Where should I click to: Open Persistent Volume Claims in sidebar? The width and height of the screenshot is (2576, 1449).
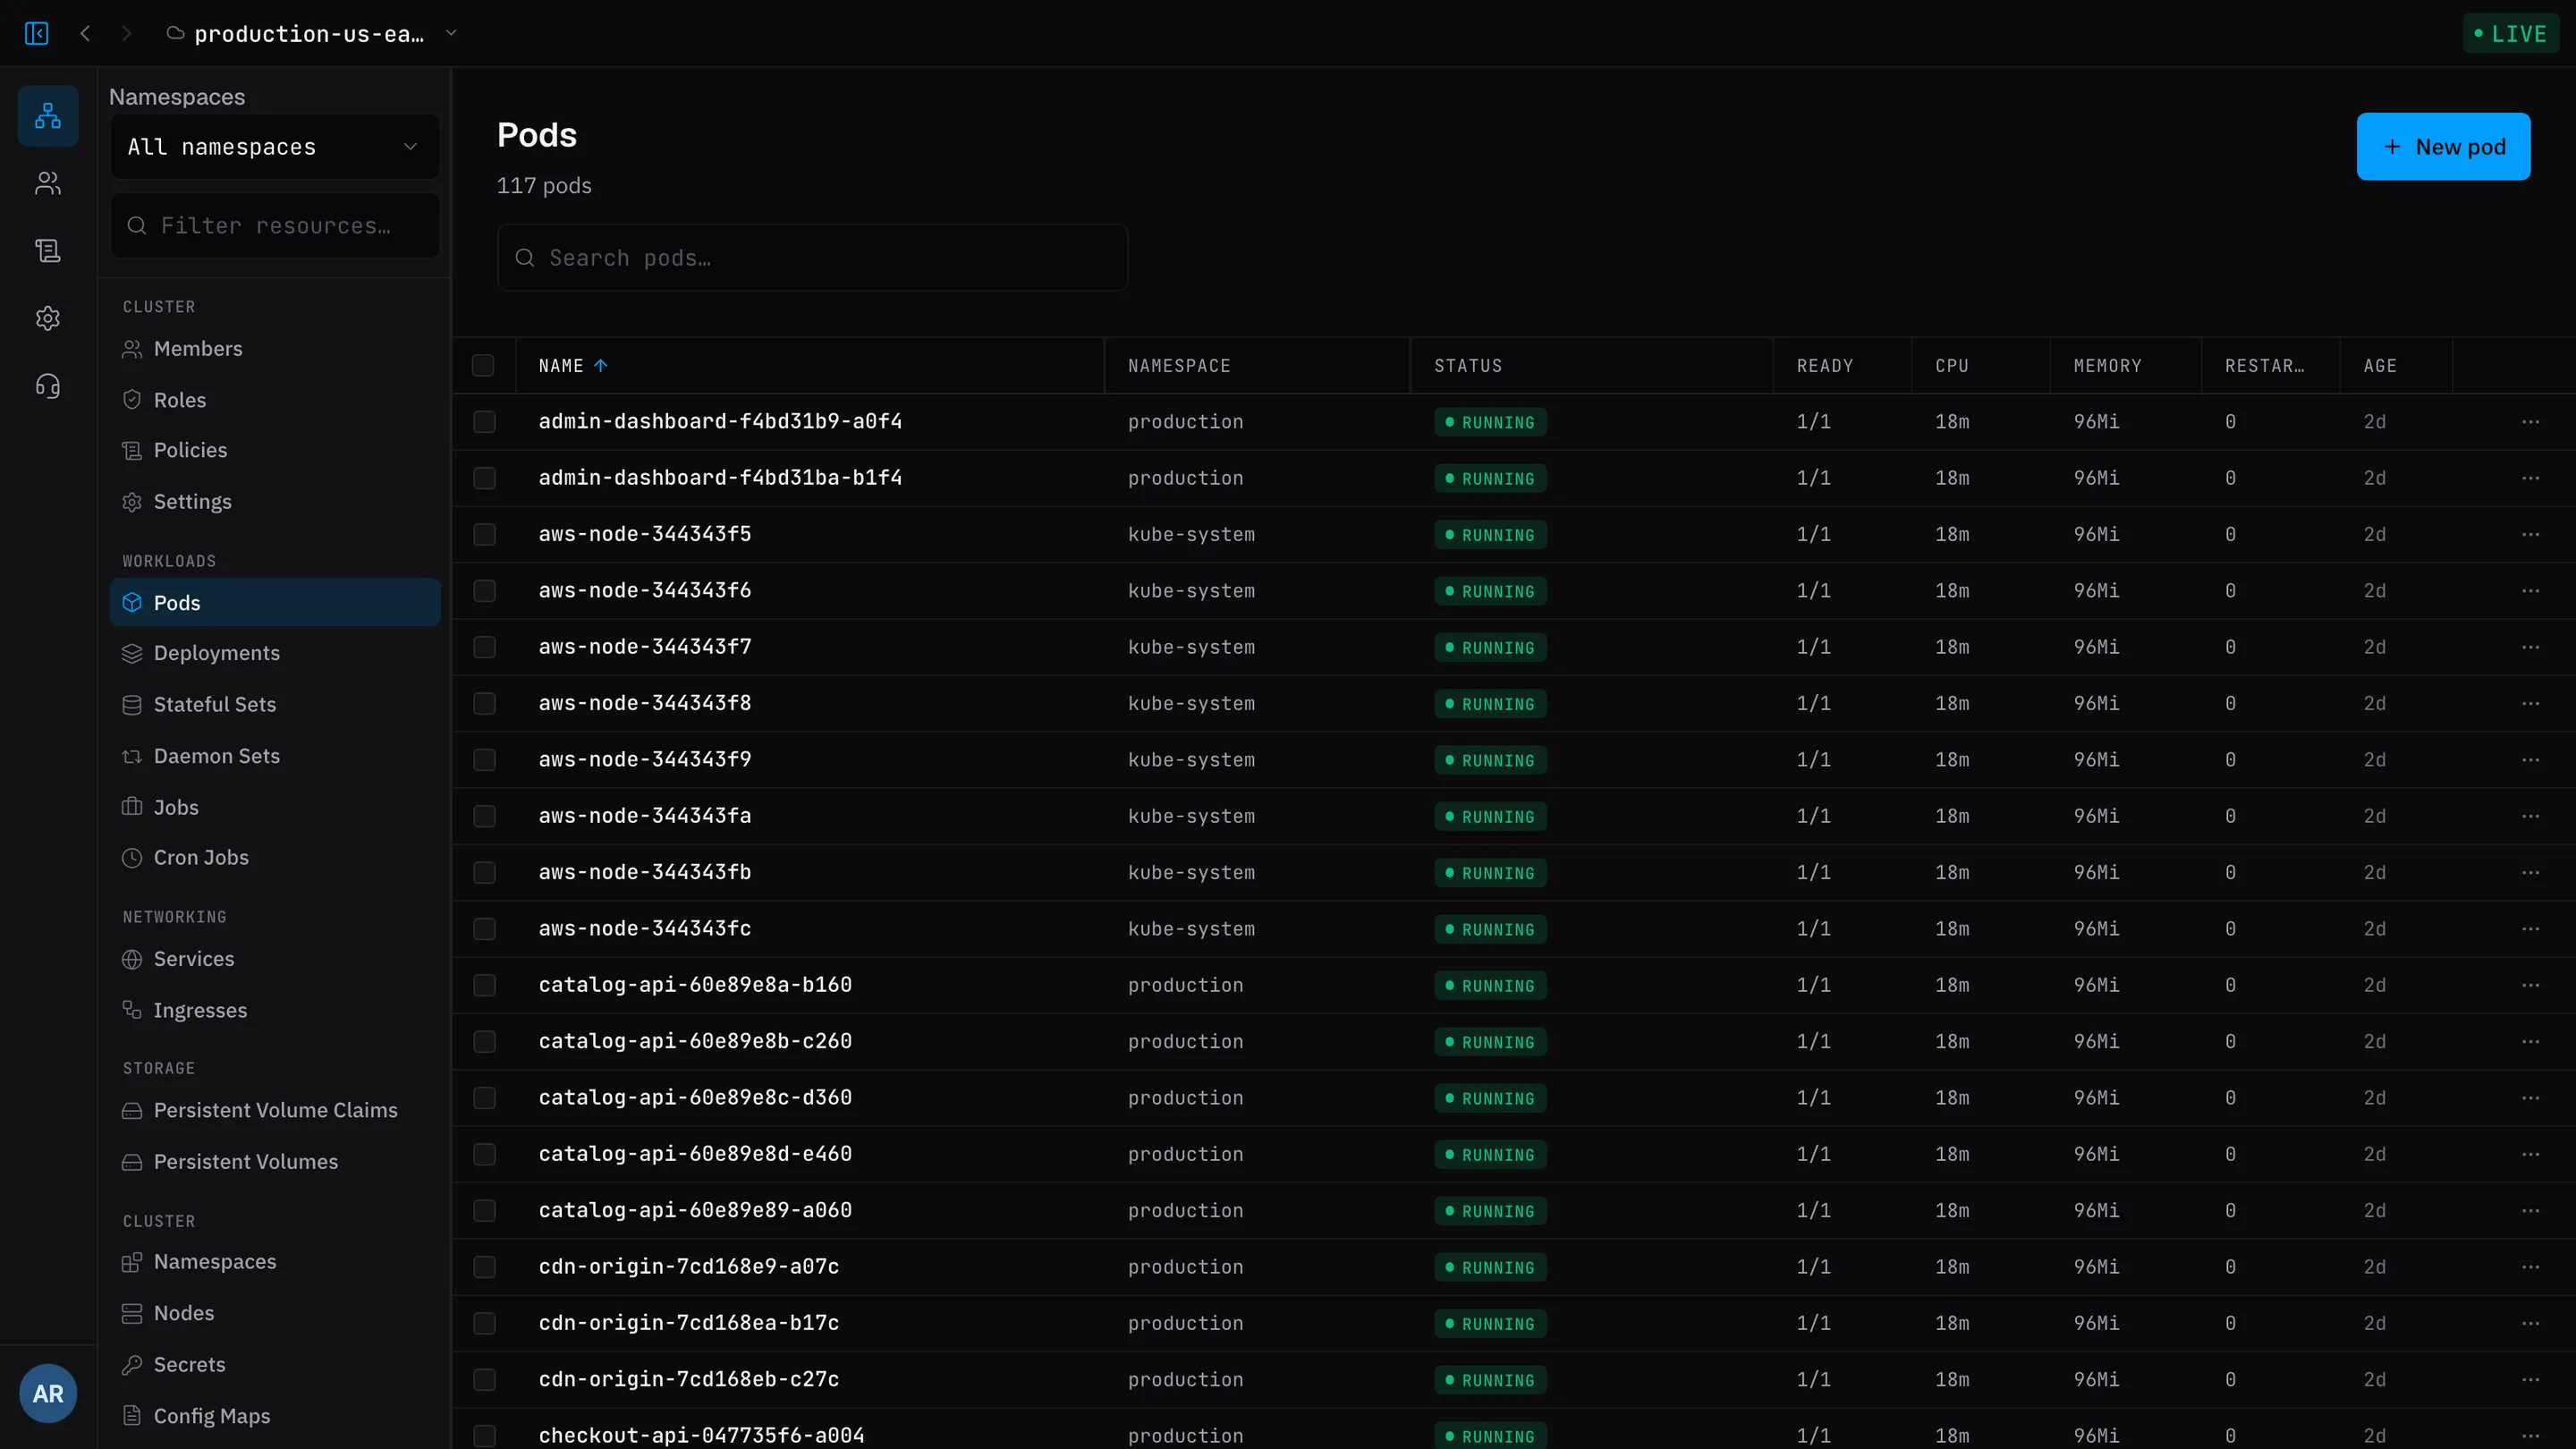(x=275, y=1111)
